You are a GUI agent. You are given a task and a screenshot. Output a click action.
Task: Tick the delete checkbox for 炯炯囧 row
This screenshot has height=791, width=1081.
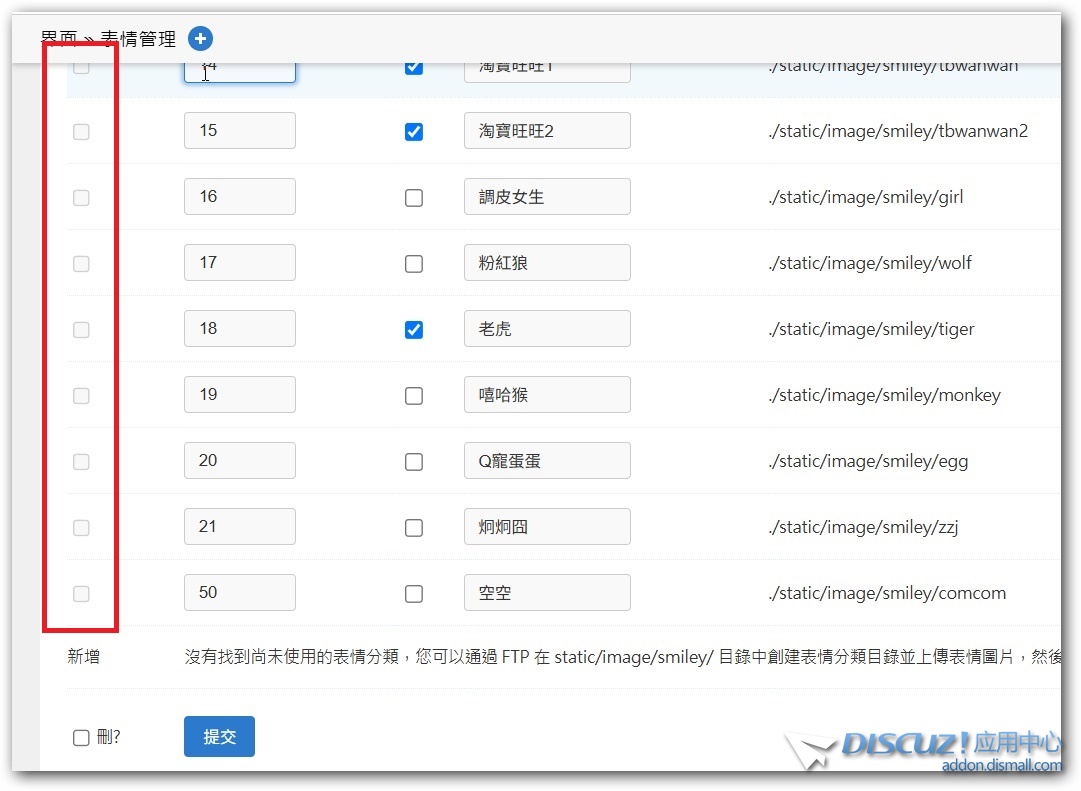click(81, 528)
